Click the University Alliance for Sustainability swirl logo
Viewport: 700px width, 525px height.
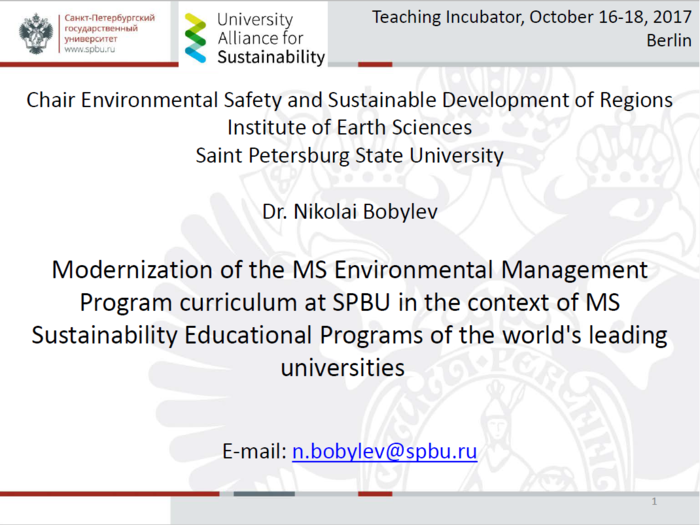click(196, 38)
